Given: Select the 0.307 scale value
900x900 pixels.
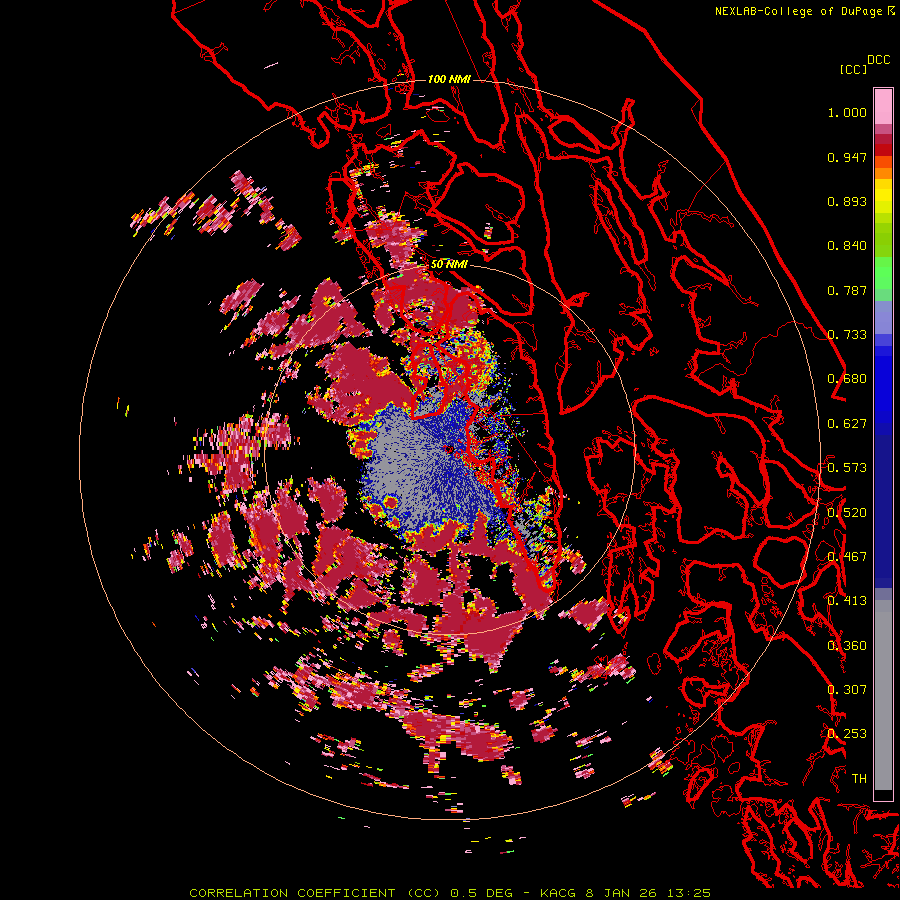Looking at the screenshot, I should (x=847, y=689).
